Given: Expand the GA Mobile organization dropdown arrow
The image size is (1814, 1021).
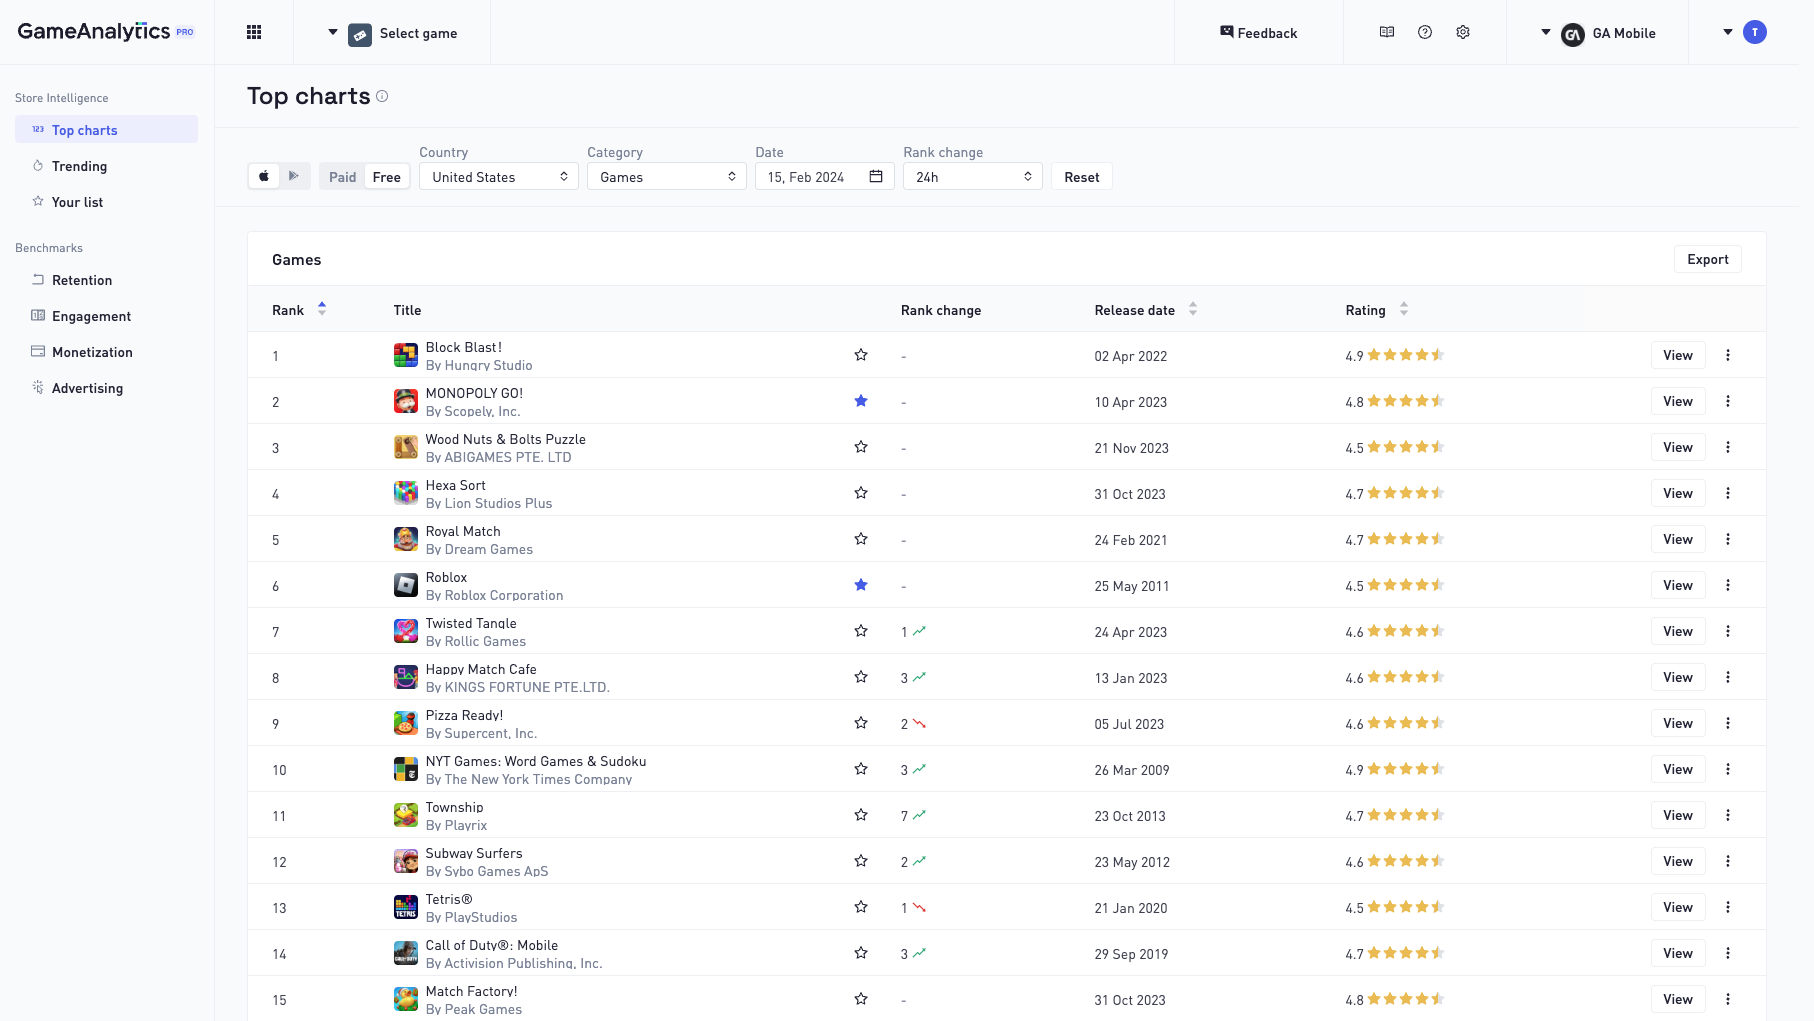Looking at the screenshot, I should click(1546, 32).
